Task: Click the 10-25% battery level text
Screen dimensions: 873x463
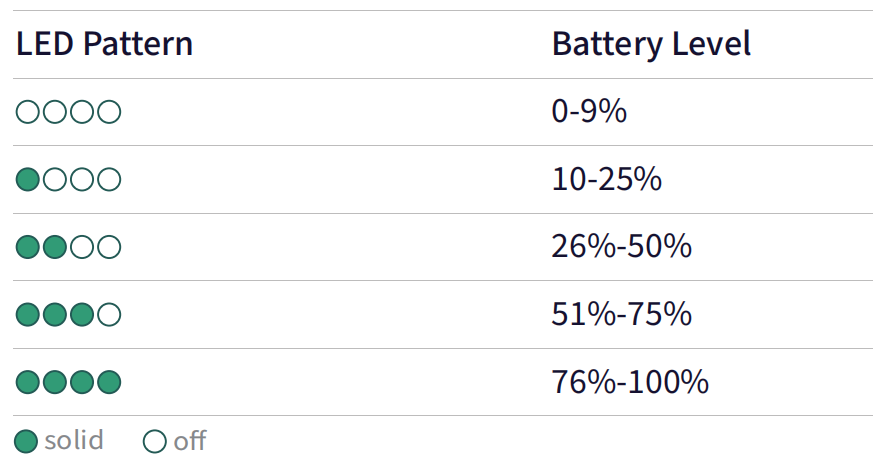Action: point(607,179)
